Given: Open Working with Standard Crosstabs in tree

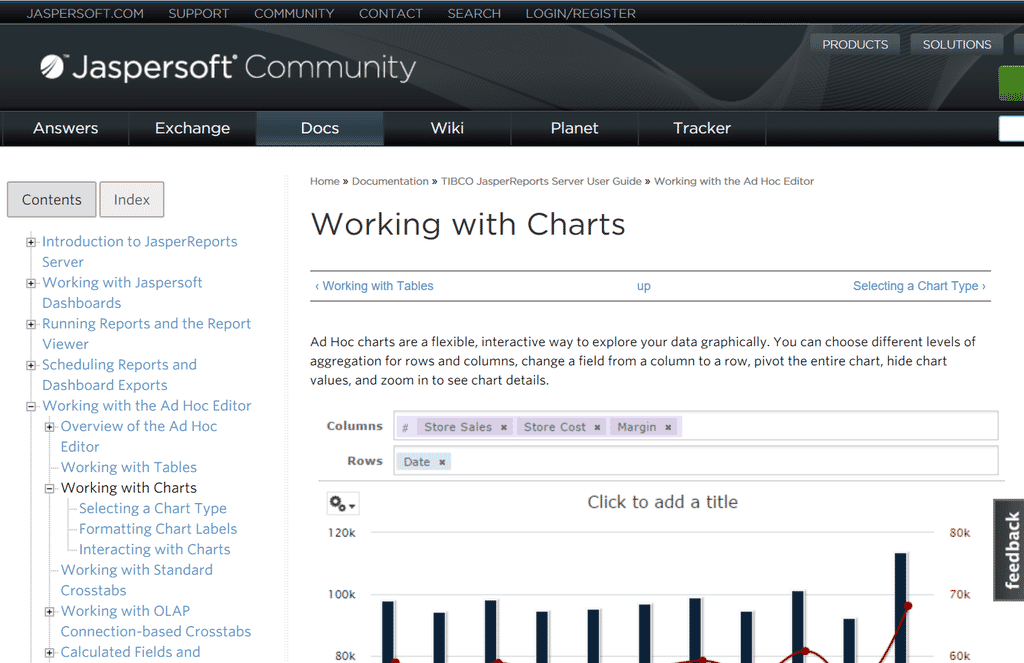Looking at the screenshot, I should [x=136, y=580].
